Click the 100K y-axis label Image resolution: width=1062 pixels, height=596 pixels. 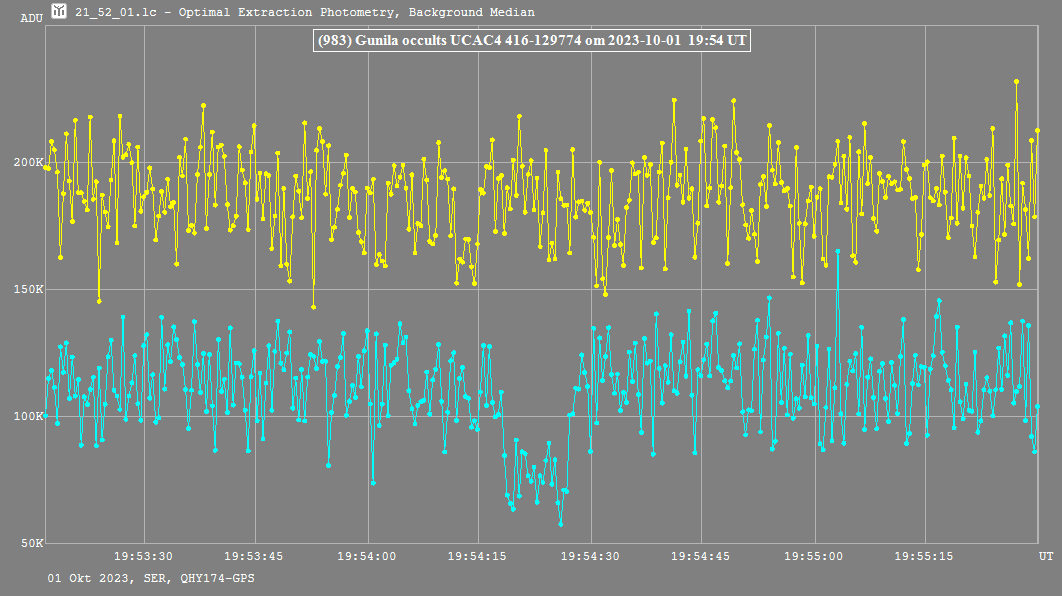27,416
